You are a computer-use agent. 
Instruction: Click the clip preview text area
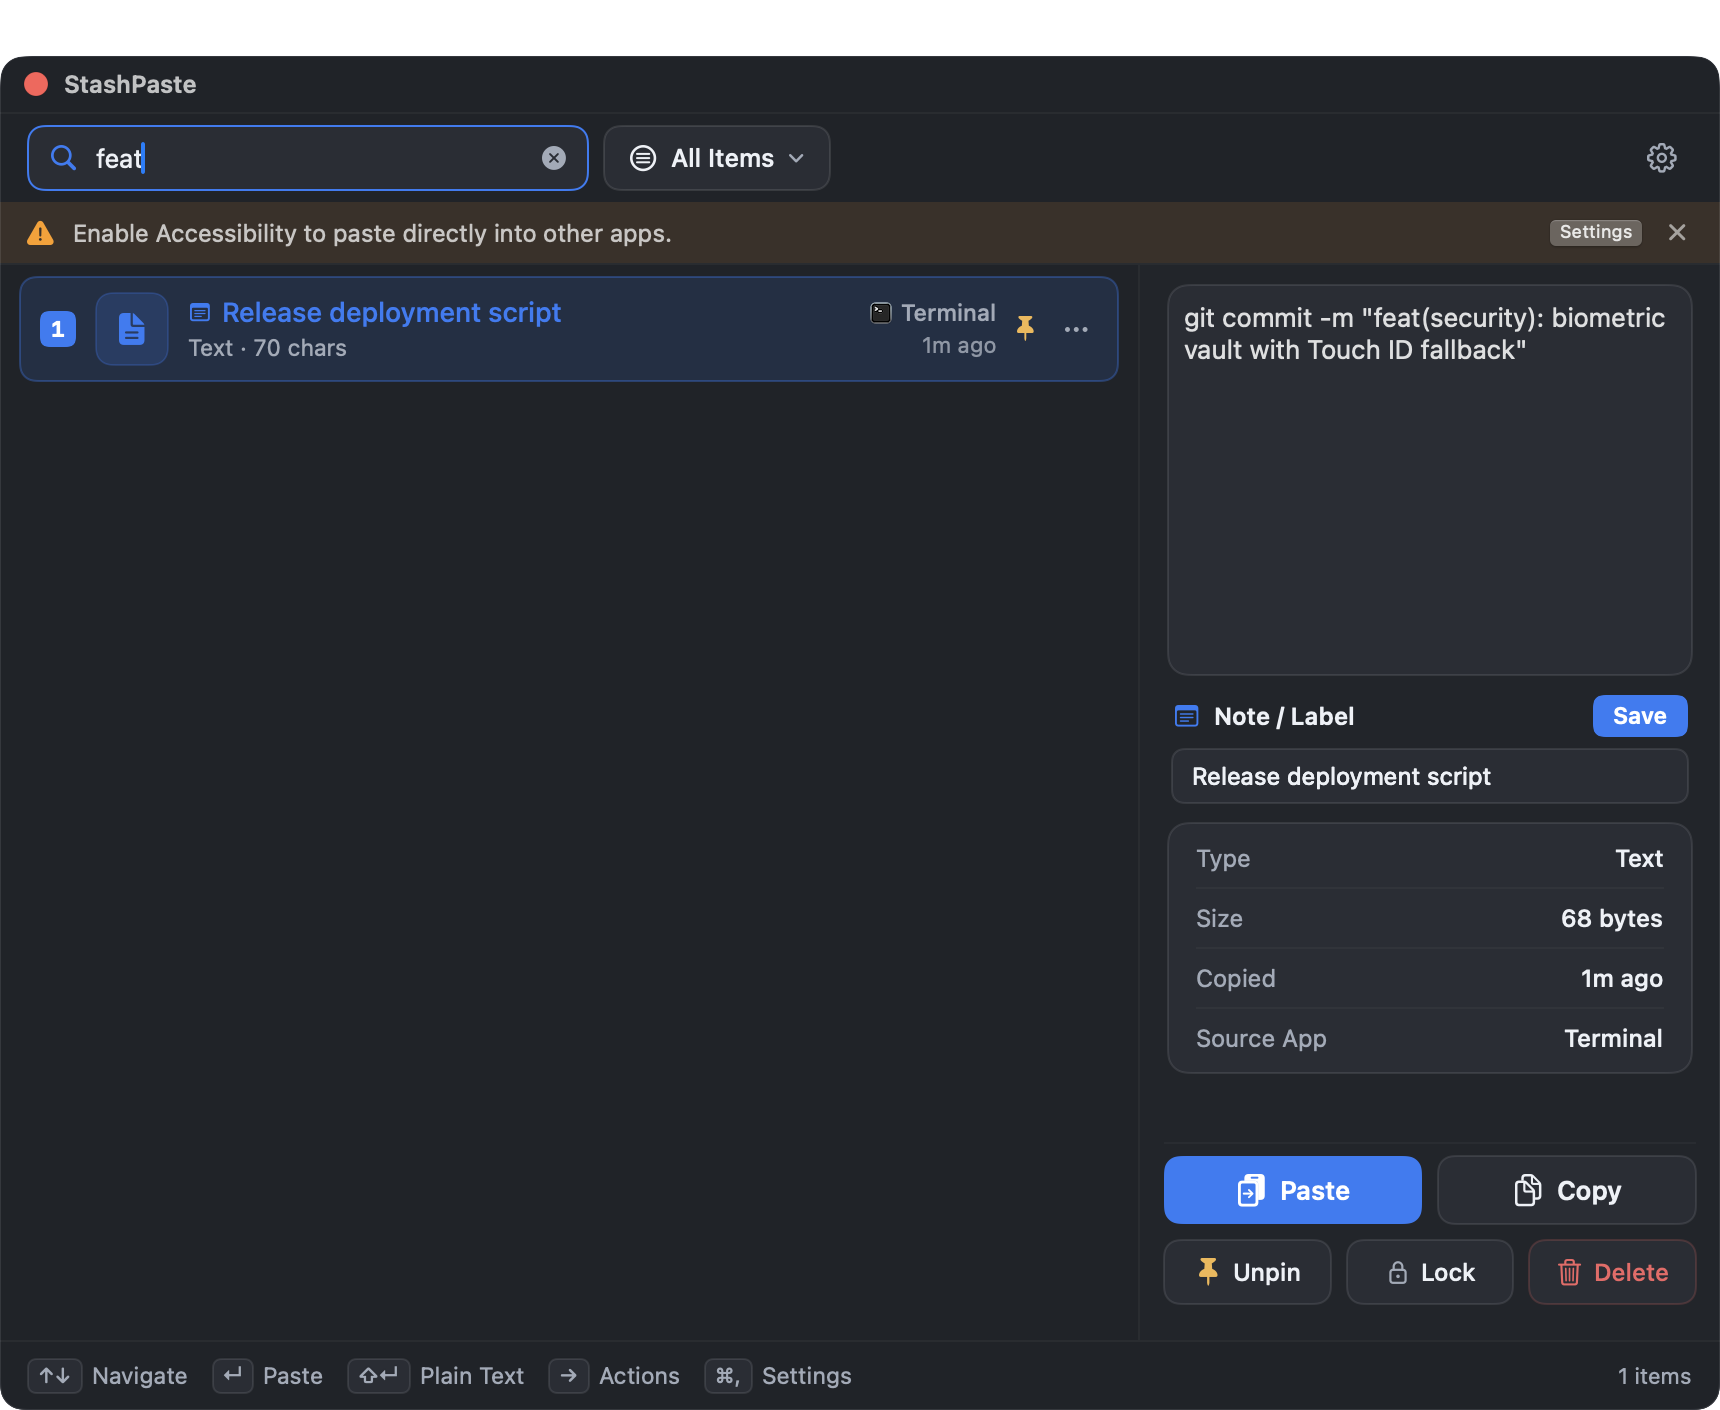click(1430, 480)
